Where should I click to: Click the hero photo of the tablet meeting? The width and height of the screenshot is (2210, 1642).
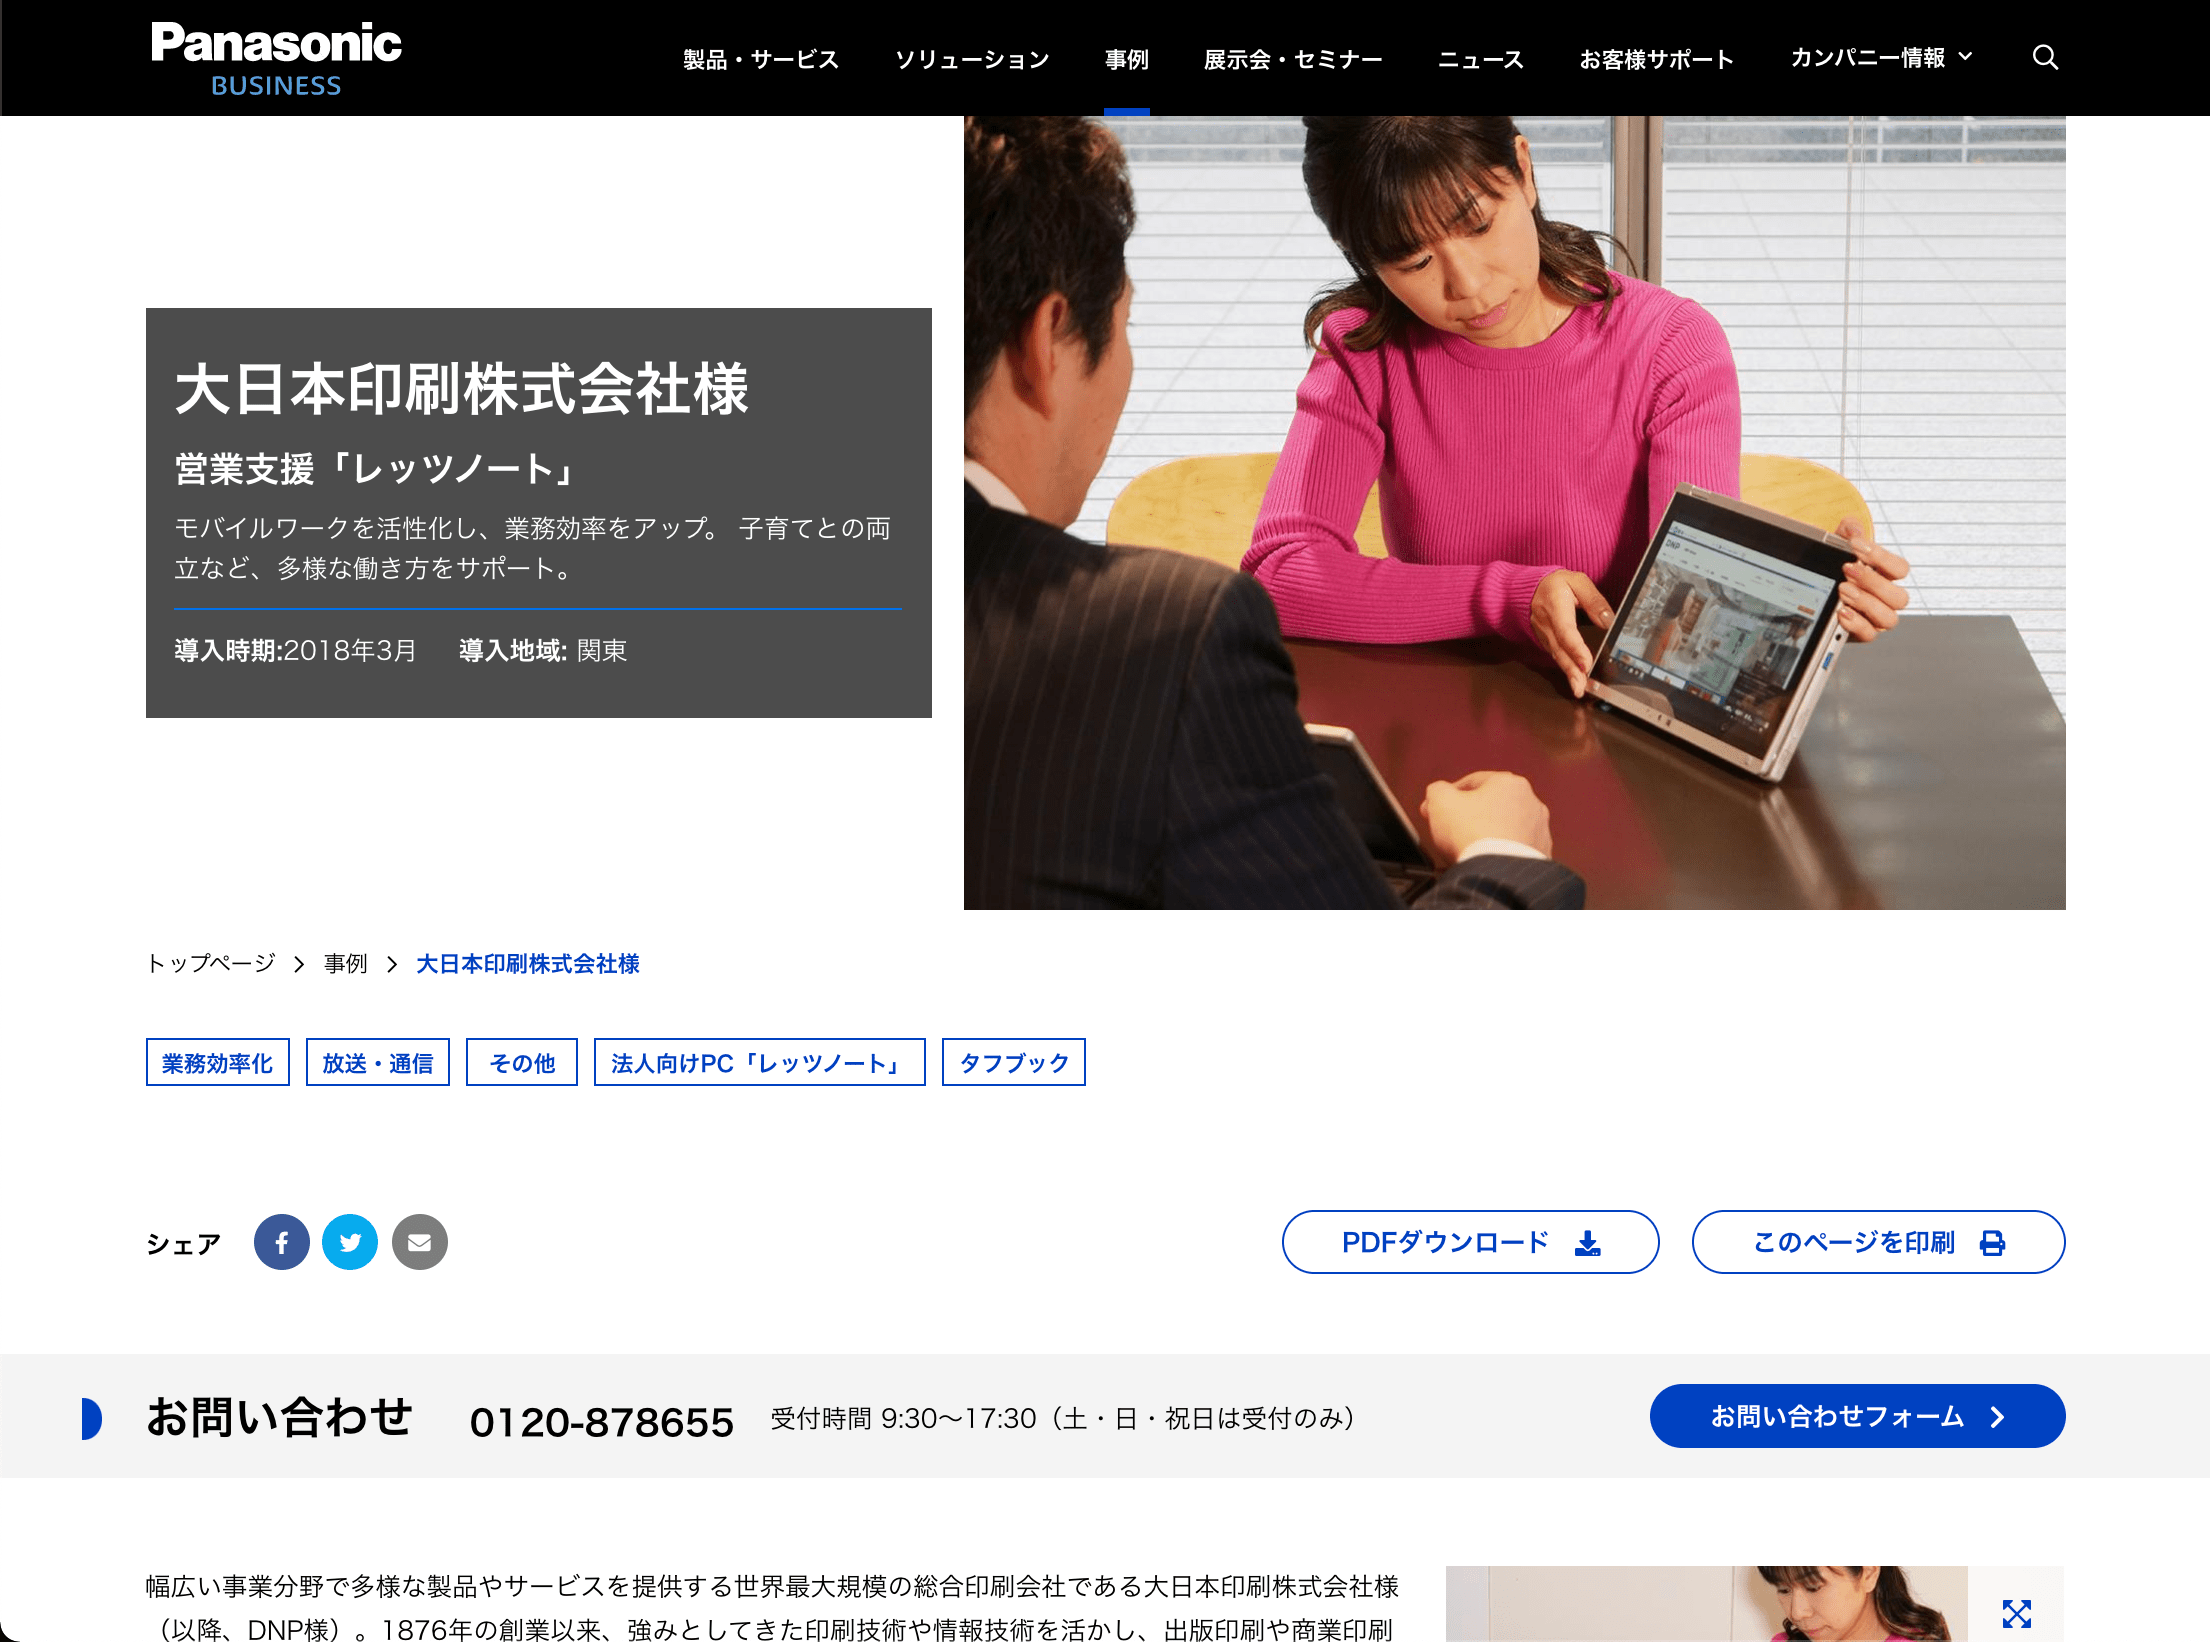coord(1514,513)
